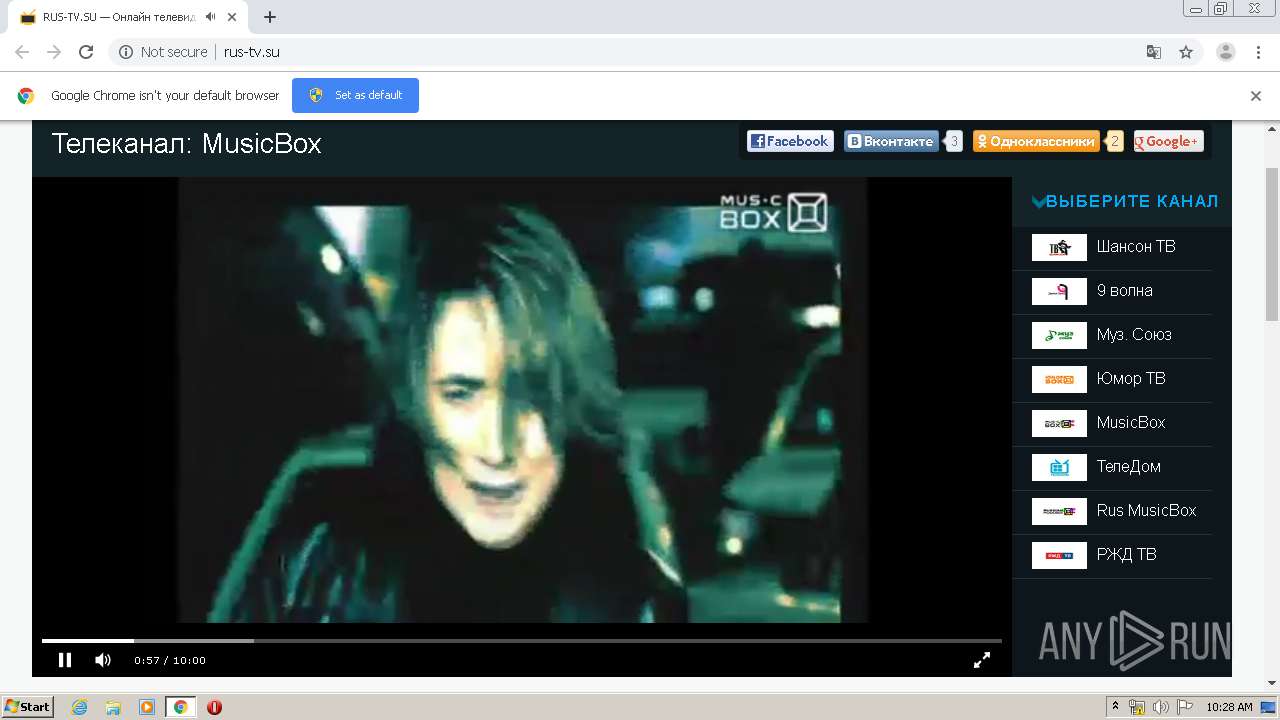Launch Internet Explorer from taskbar
1280x720 pixels.
tap(79, 707)
